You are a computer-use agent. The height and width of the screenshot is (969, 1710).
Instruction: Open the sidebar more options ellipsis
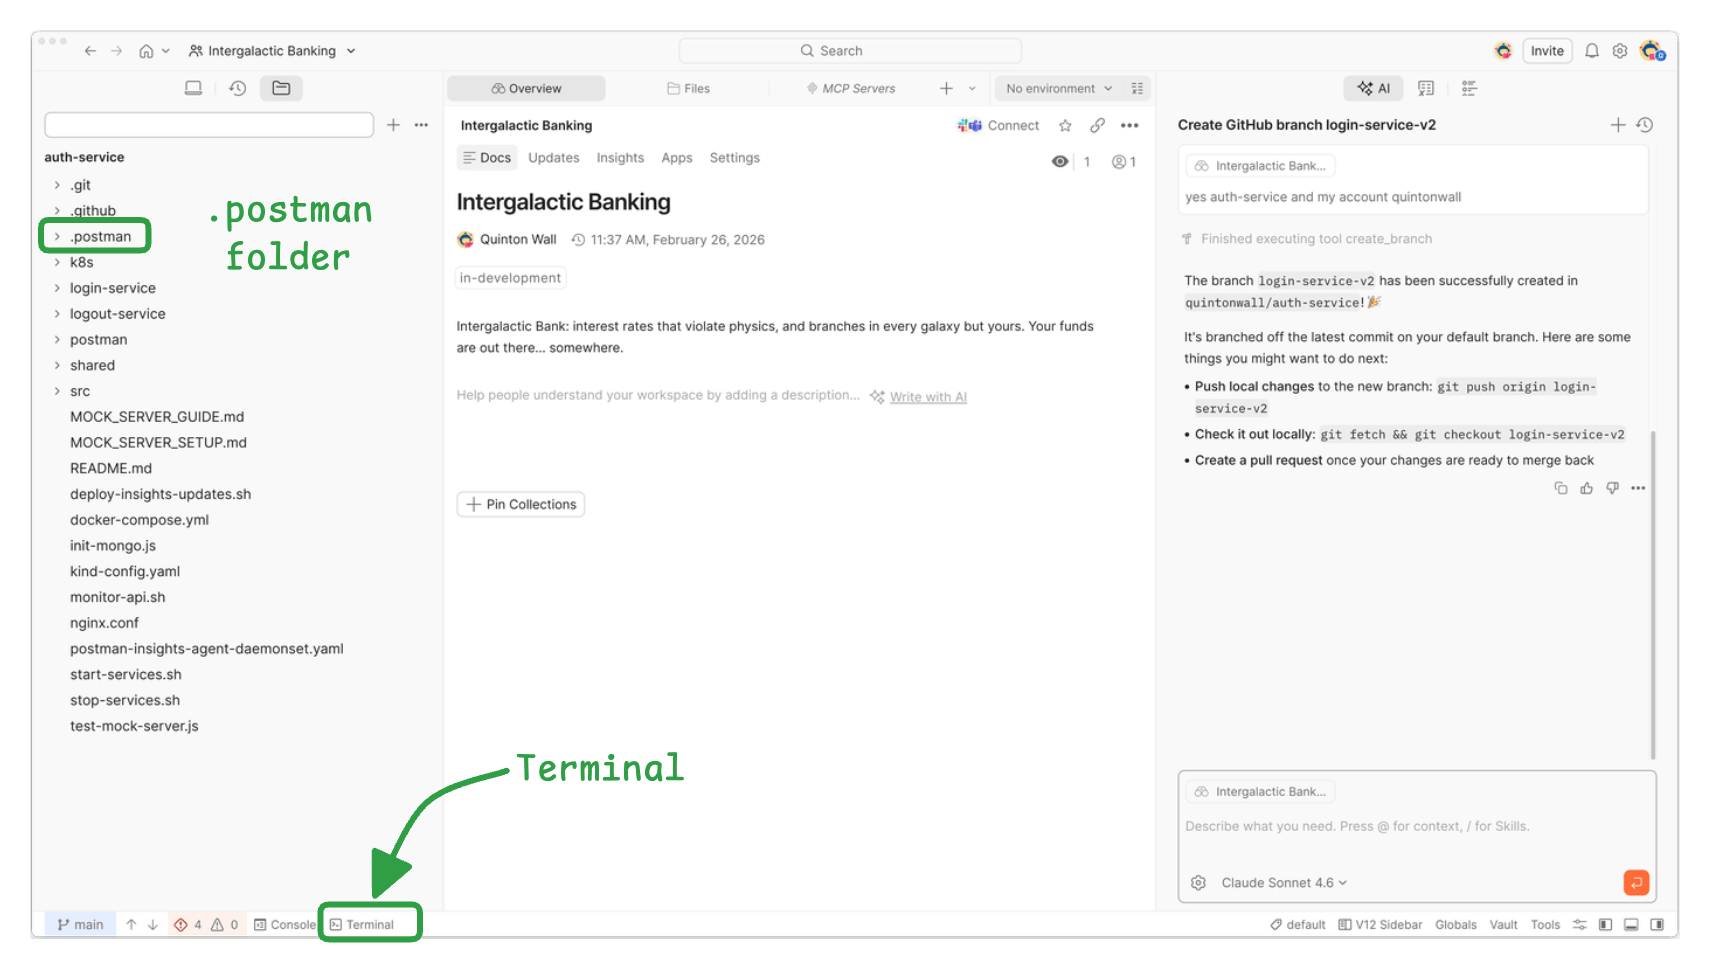click(x=421, y=125)
